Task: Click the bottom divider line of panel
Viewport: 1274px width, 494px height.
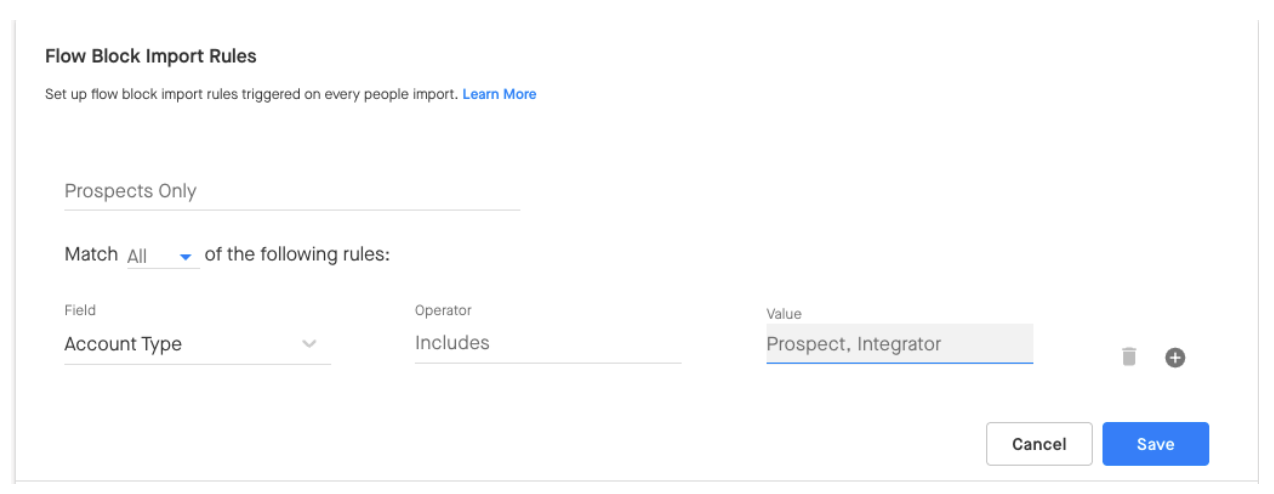Action: point(637,481)
